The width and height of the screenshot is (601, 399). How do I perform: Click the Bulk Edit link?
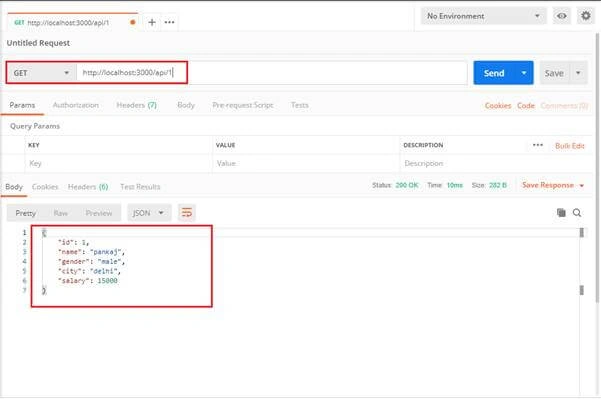(x=570, y=146)
